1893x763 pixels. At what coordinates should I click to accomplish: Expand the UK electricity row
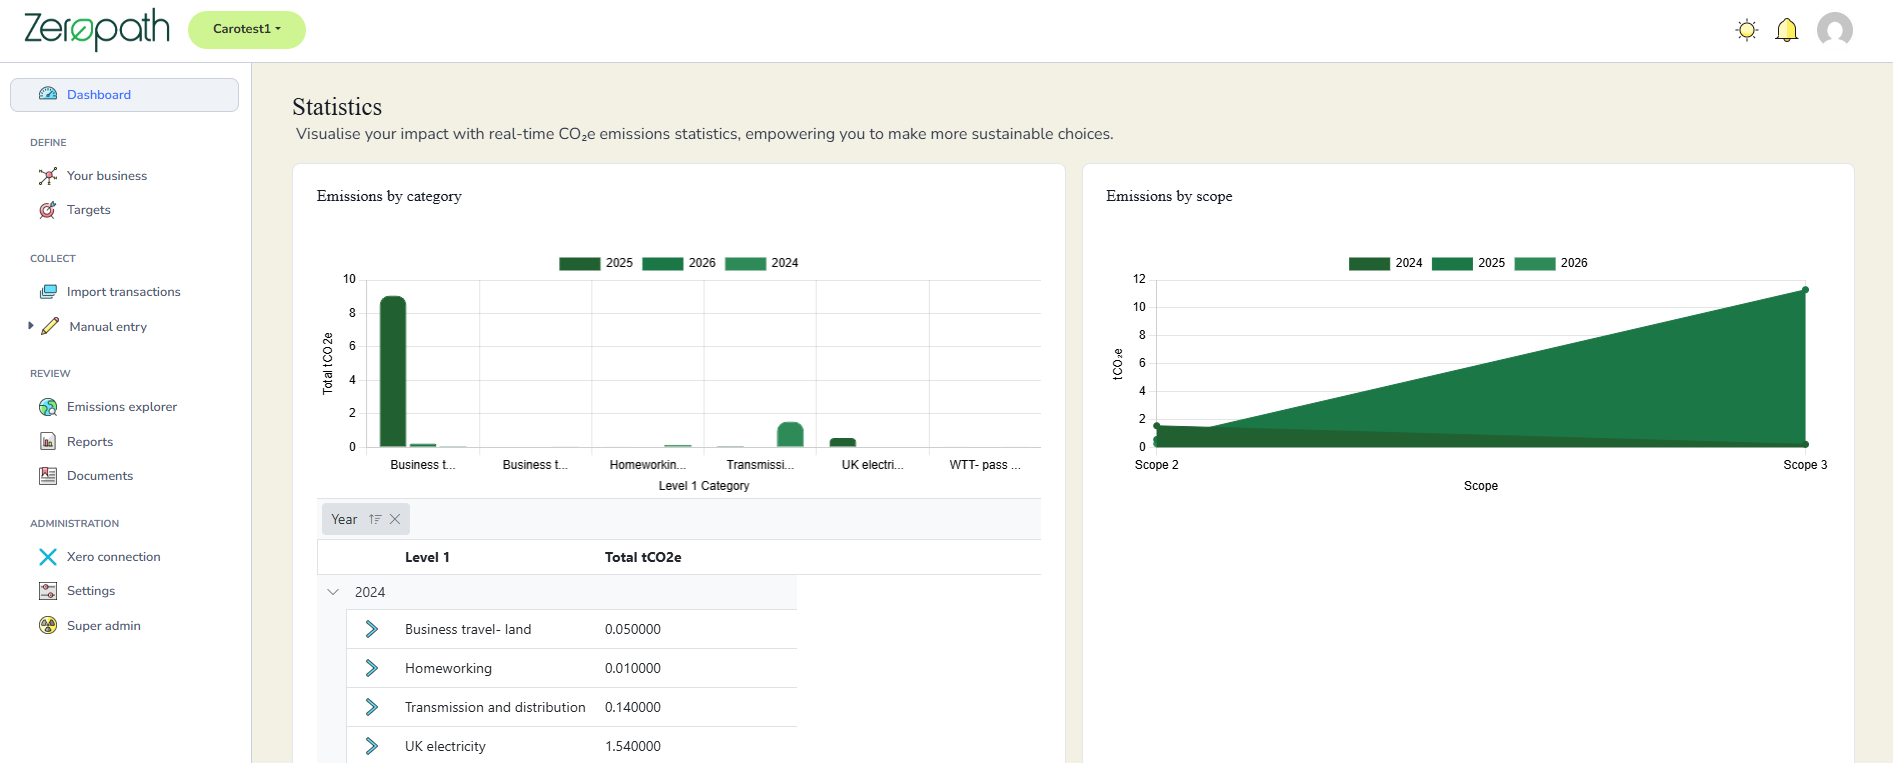coord(371,746)
